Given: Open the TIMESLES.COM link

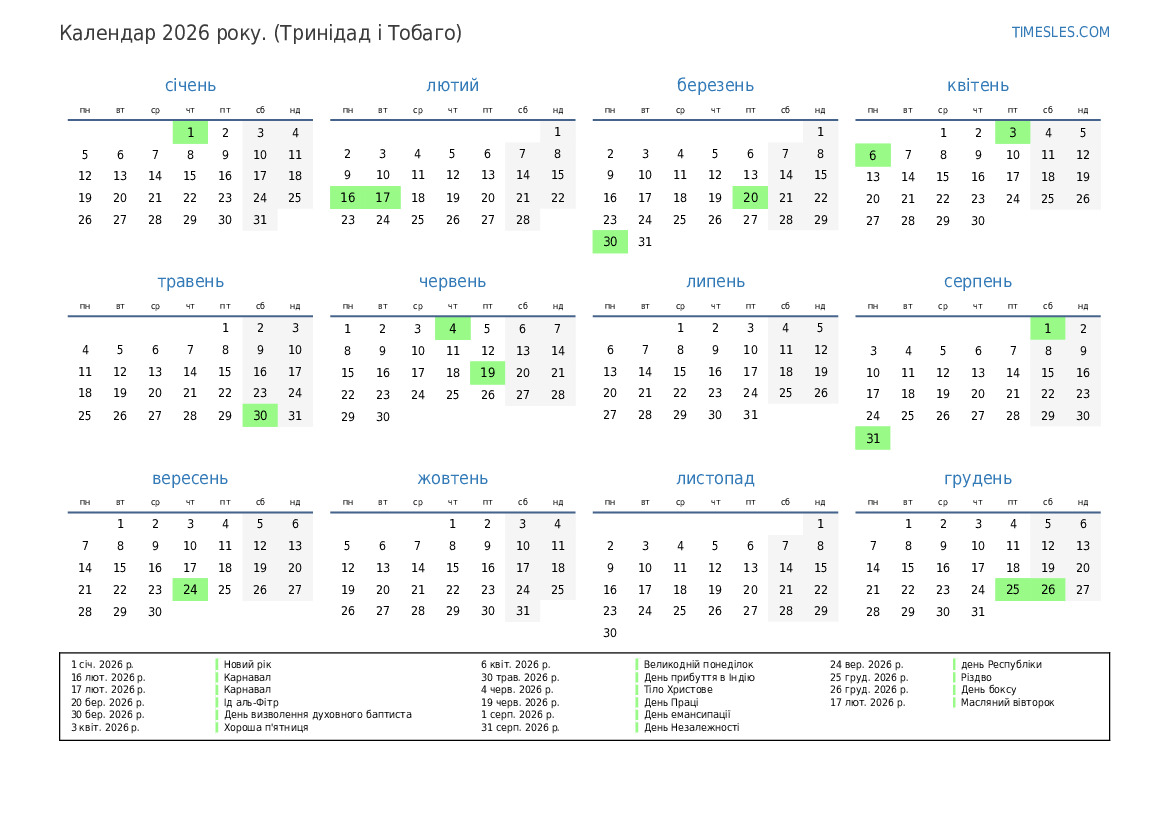Looking at the screenshot, I should pyautogui.click(x=1060, y=32).
